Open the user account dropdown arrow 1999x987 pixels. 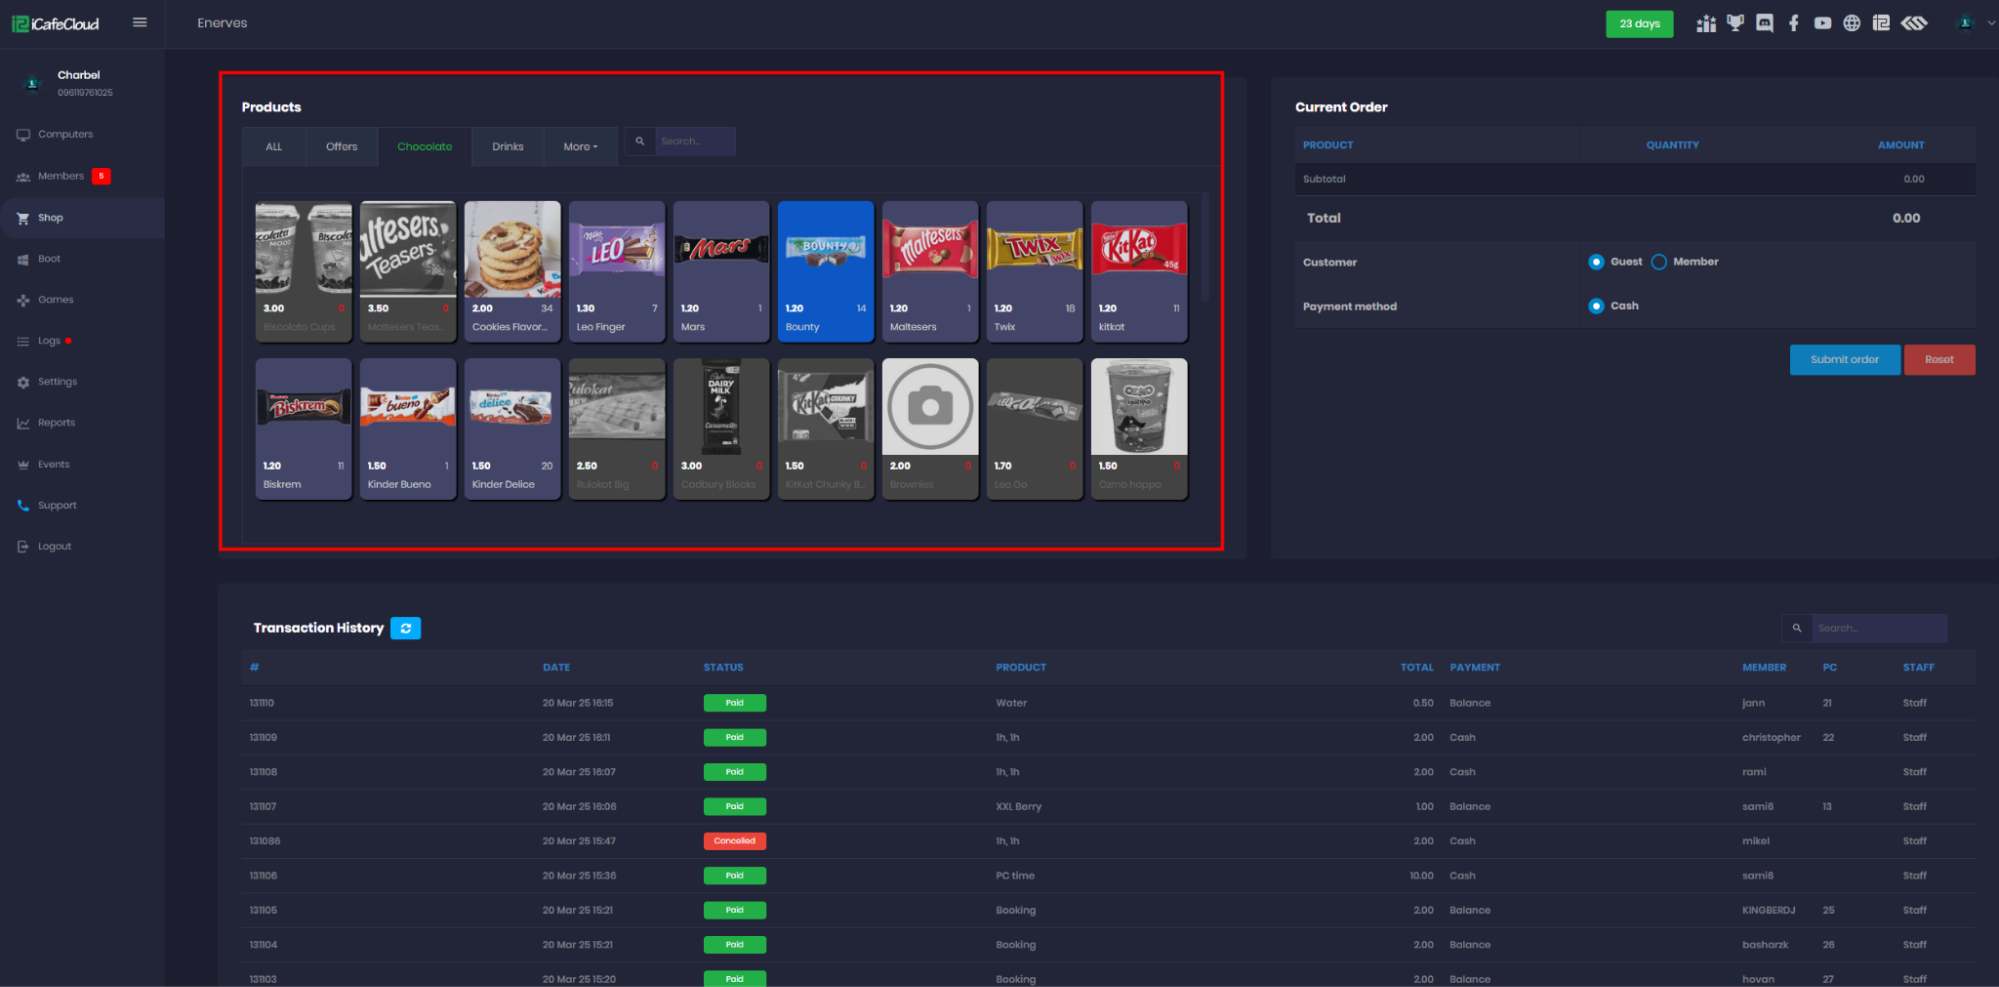[x=1990, y=23]
